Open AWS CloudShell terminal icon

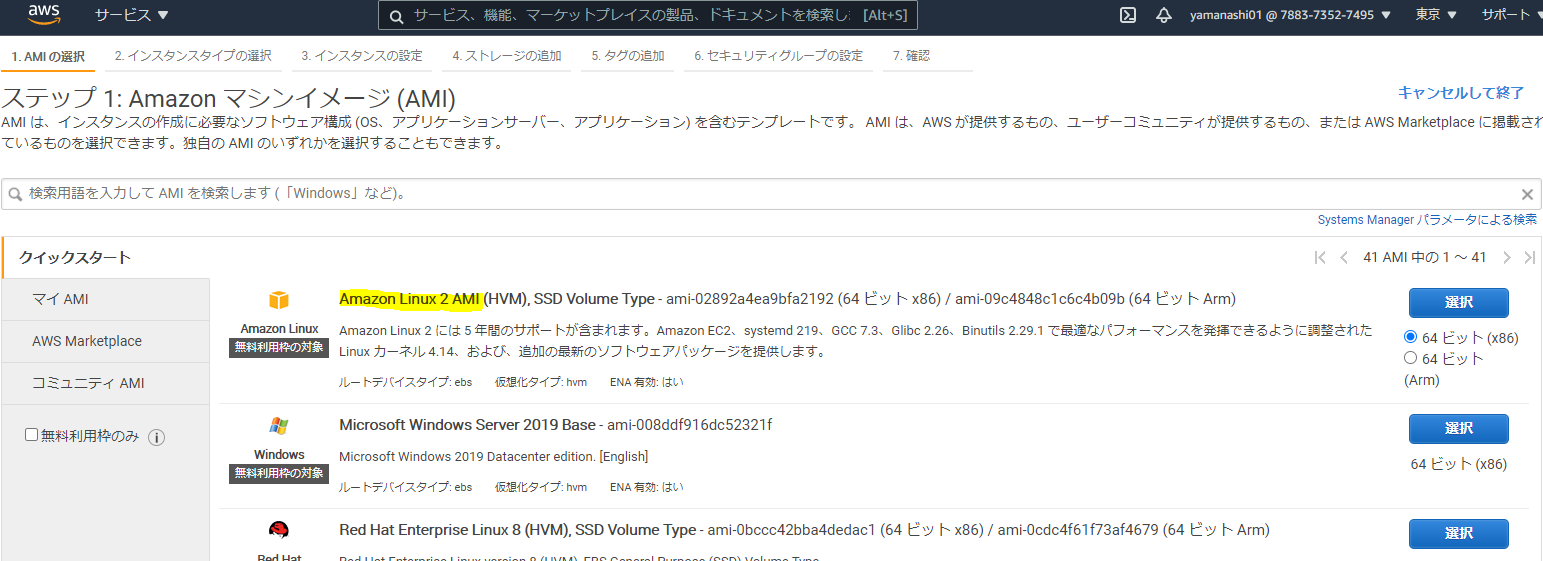click(x=1128, y=15)
